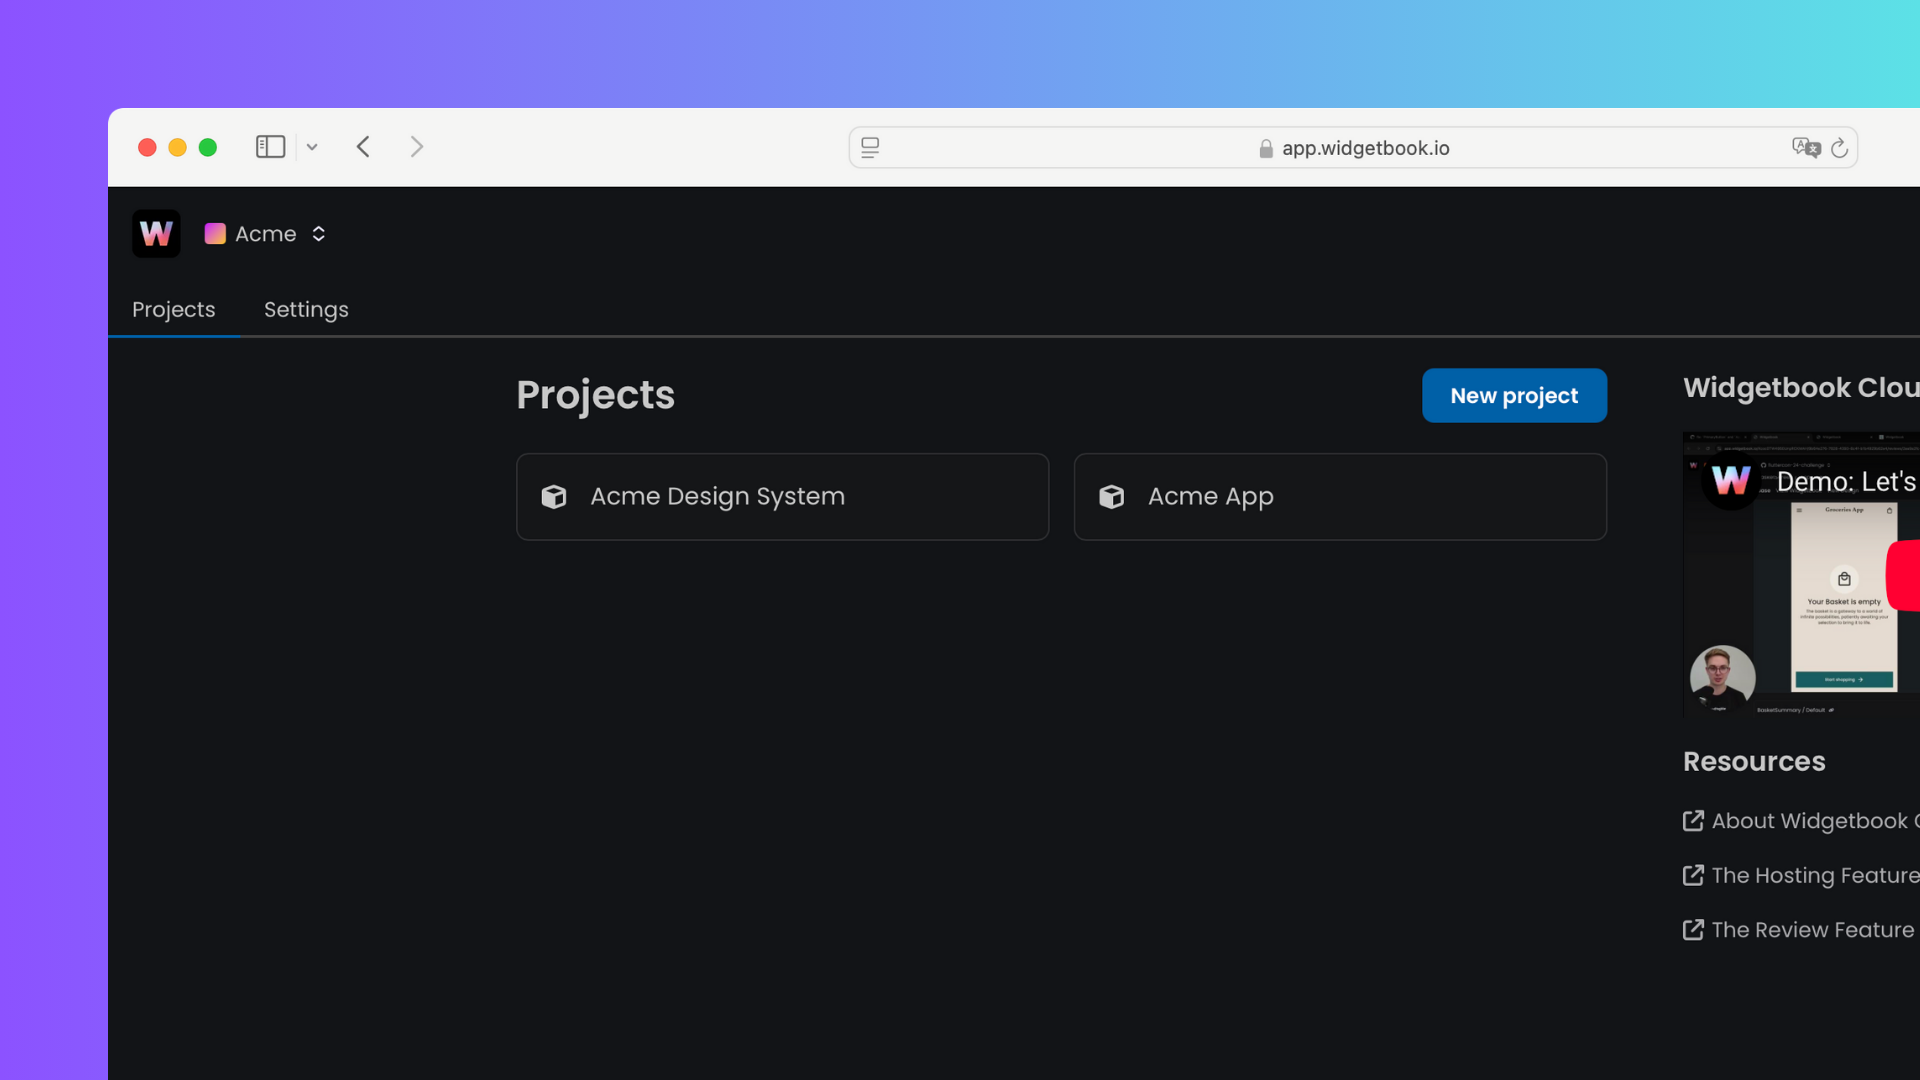Viewport: 1920px width, 1080px height.
Task: Open The Hosting Feature link
Action: (x=1814, y=875)
